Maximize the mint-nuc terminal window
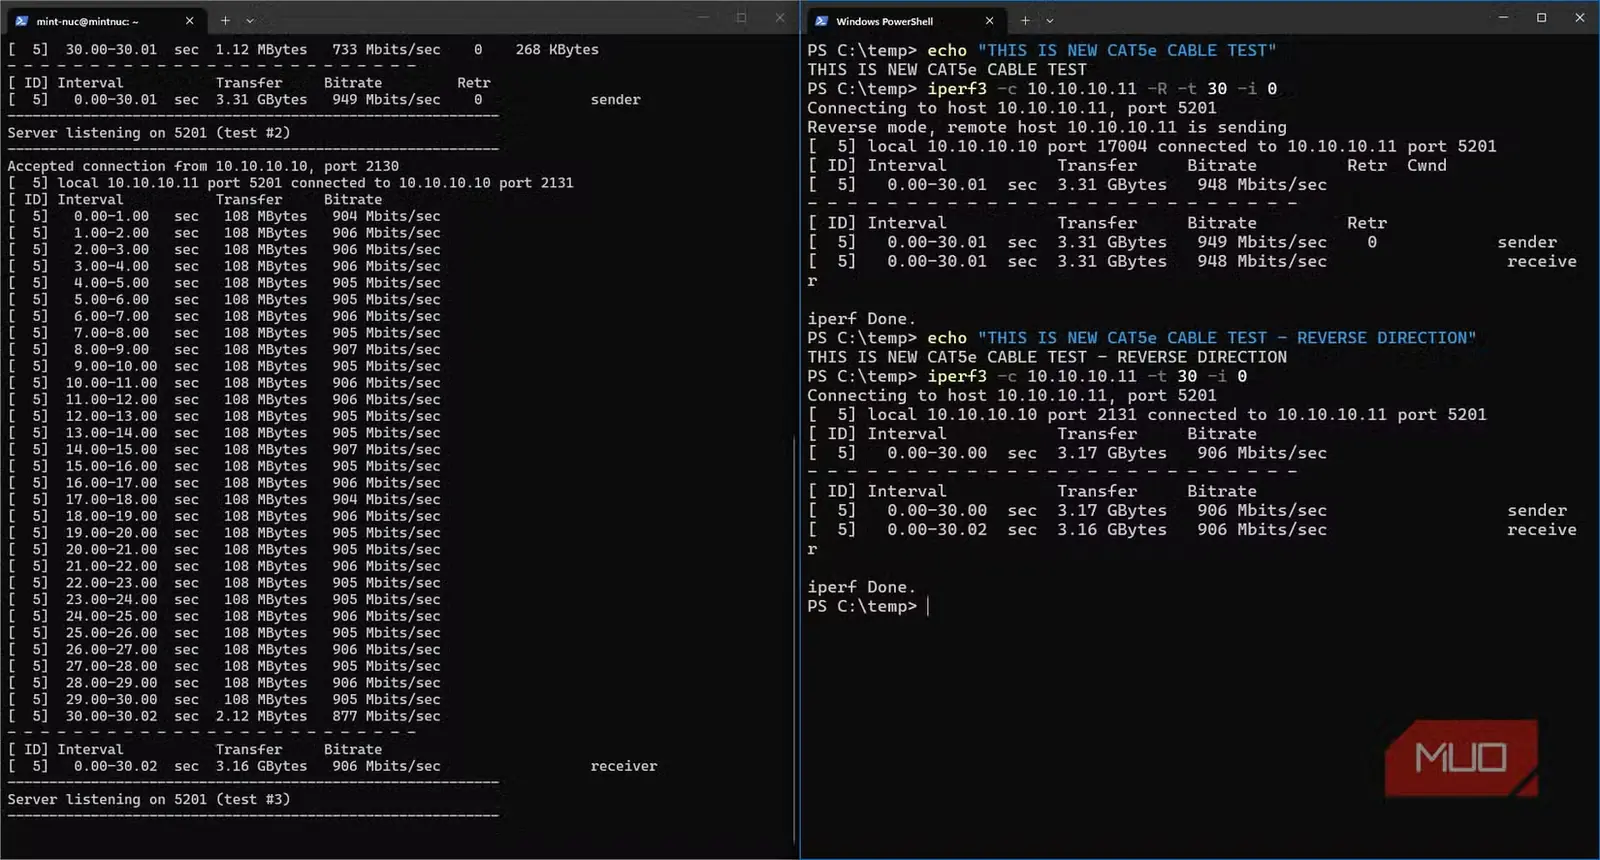 point(741,17)
